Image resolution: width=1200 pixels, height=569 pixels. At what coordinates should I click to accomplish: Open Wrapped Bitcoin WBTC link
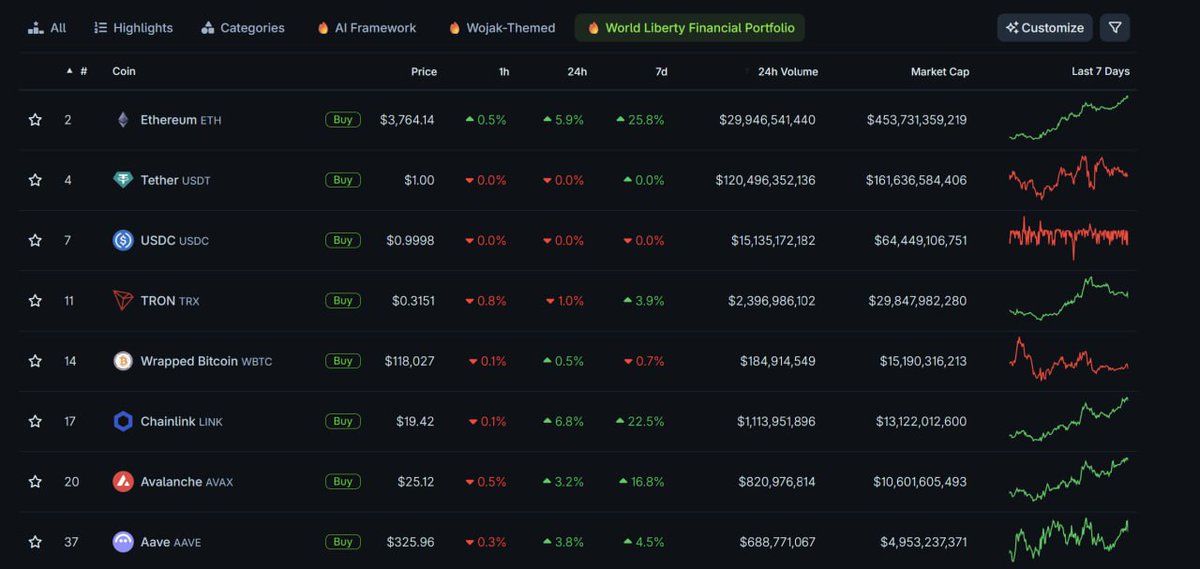(206, 361)
